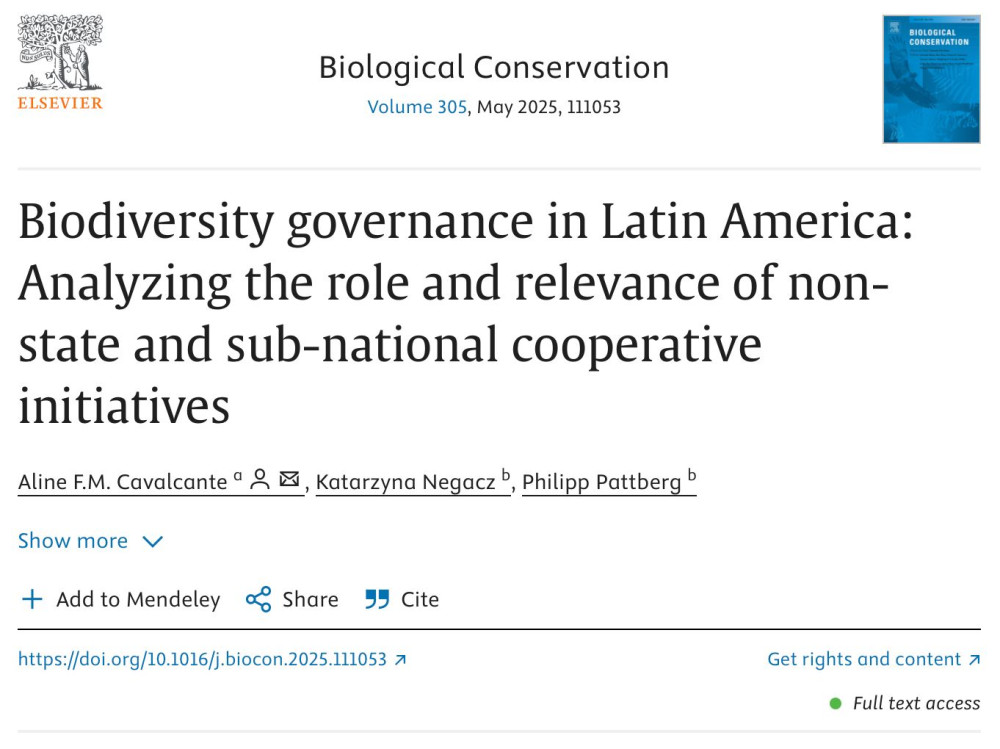This screenshot has width=1000, height=749.
Task: Click the Elsevier tree logo
Action: 60,55
